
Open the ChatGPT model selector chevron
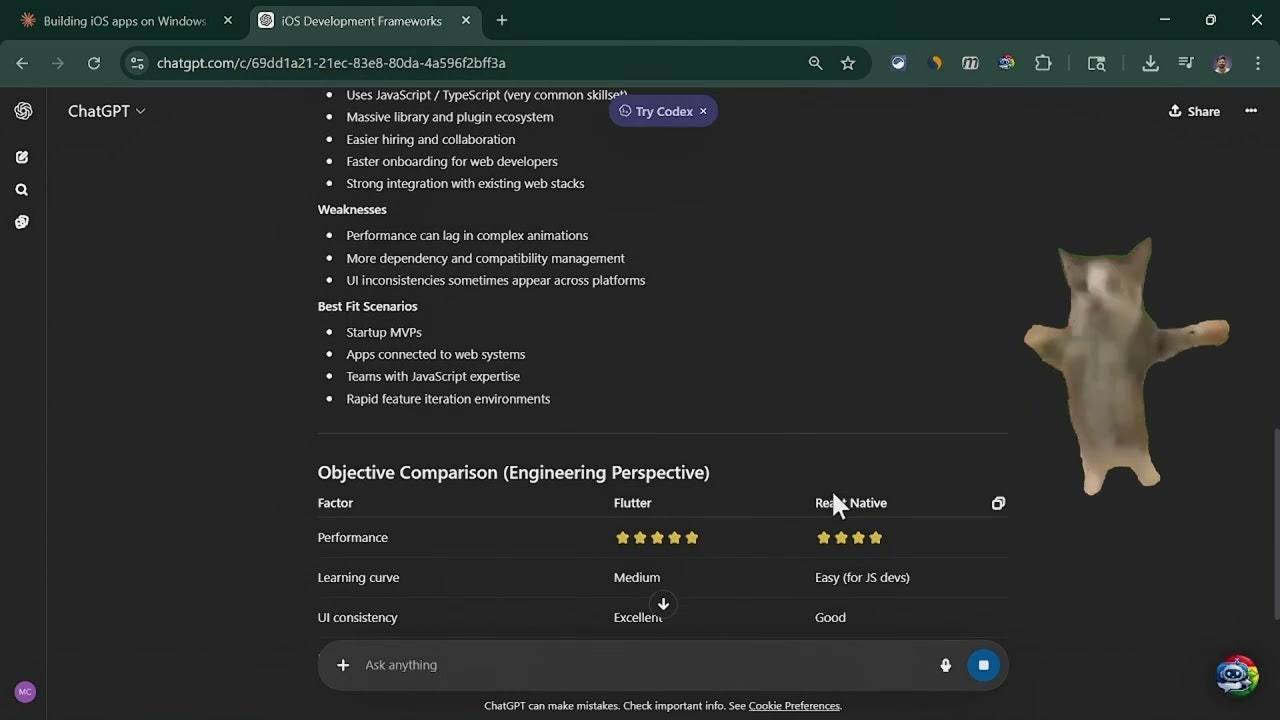tap(139, 111)
